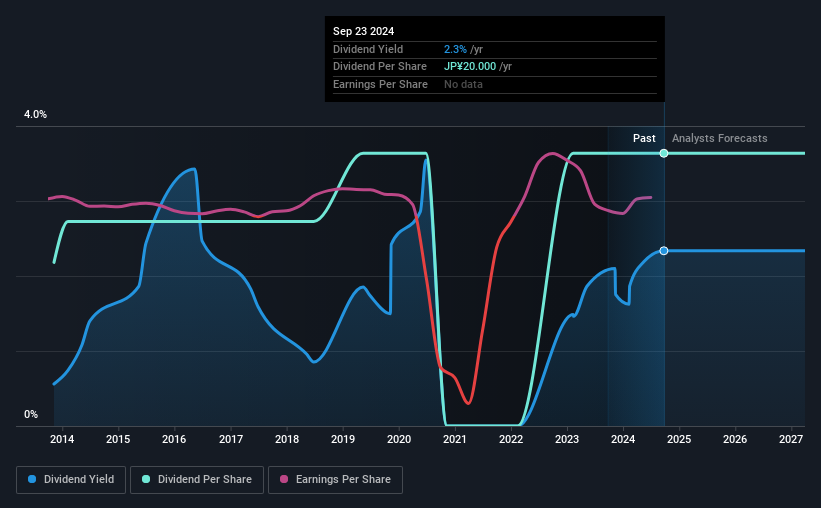The image size is (821, 508).
Task: Click the 2016 x-axis label
Action: (174, 439)
